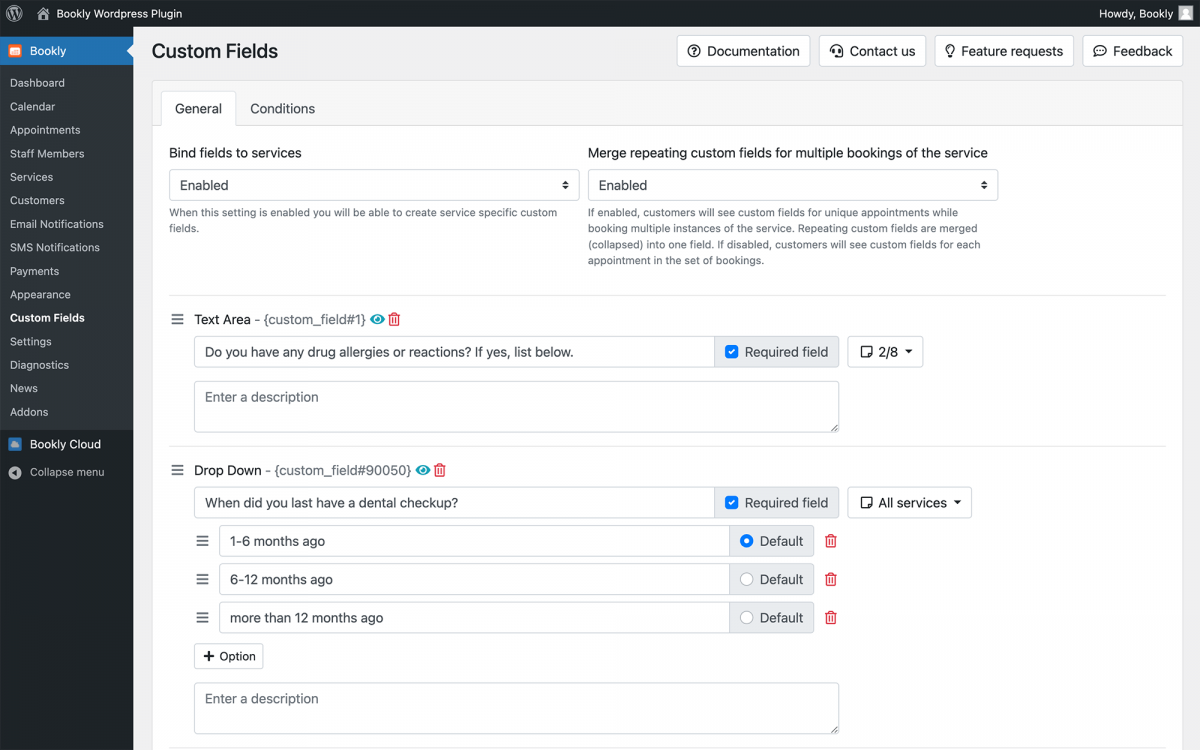This screenshot has width=1200, height=750.
Task: Click the drag handle beside Text Area
Action: click(177, 319)
